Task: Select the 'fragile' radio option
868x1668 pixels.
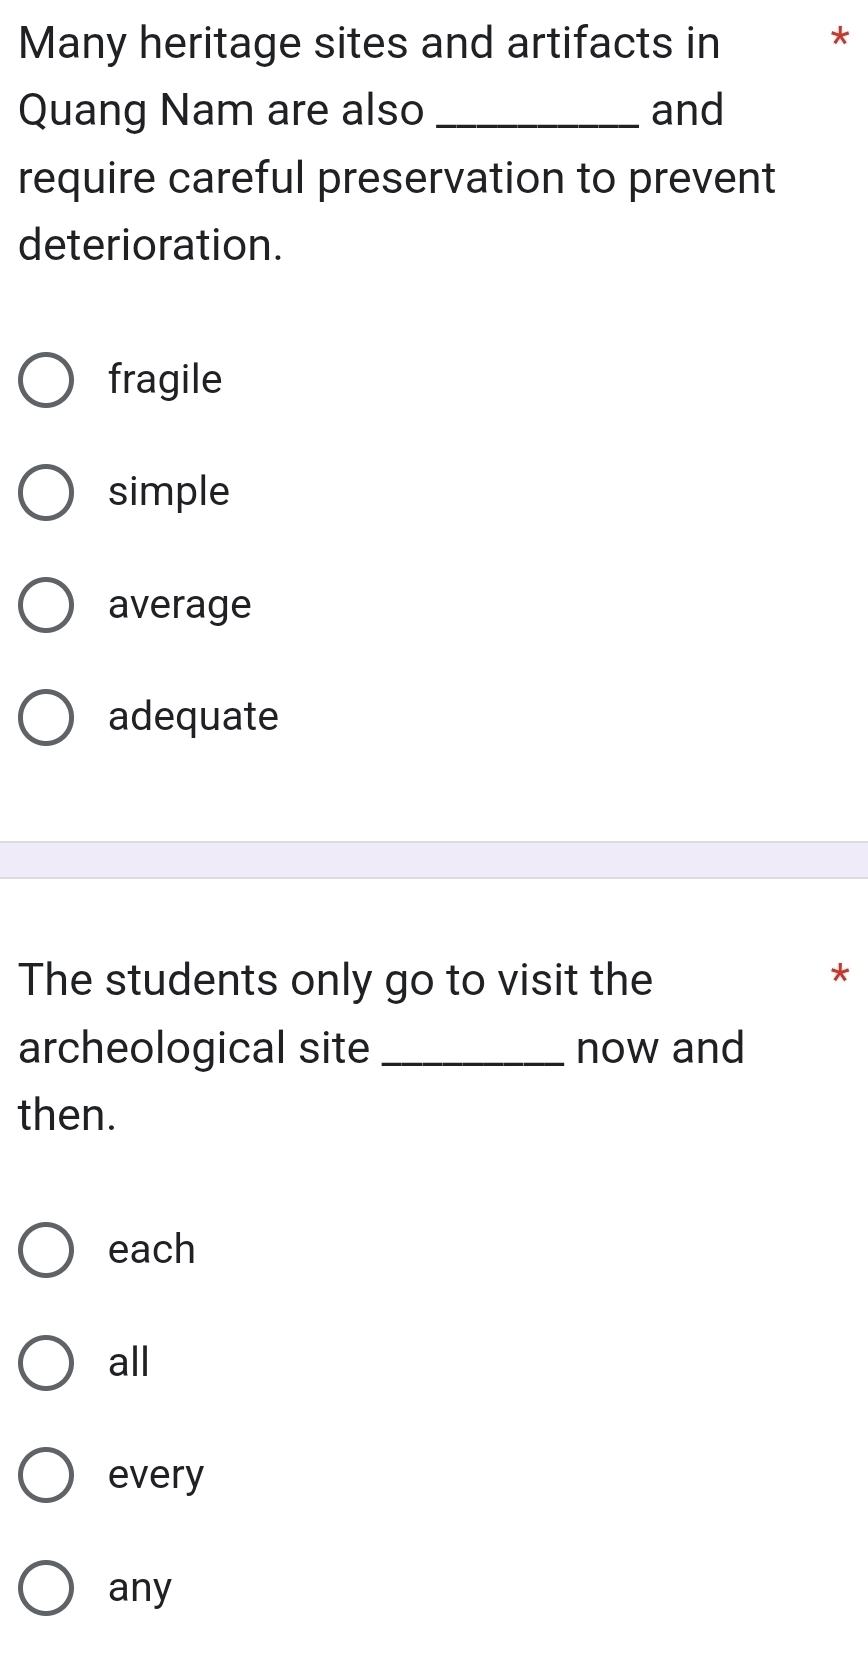Action: point(46,380)
